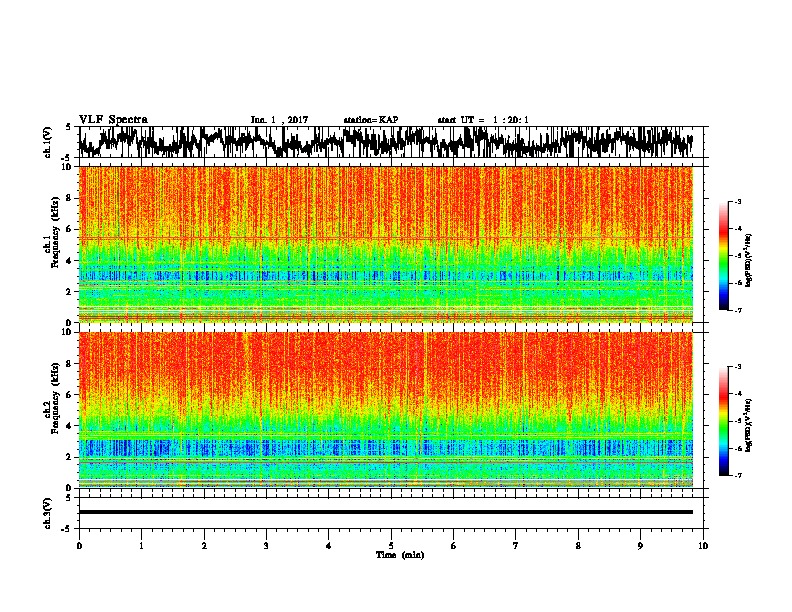Screen dimensions: 792x612
Task: Click the "0" tick on the time axis
Action: tap(79, 546)
